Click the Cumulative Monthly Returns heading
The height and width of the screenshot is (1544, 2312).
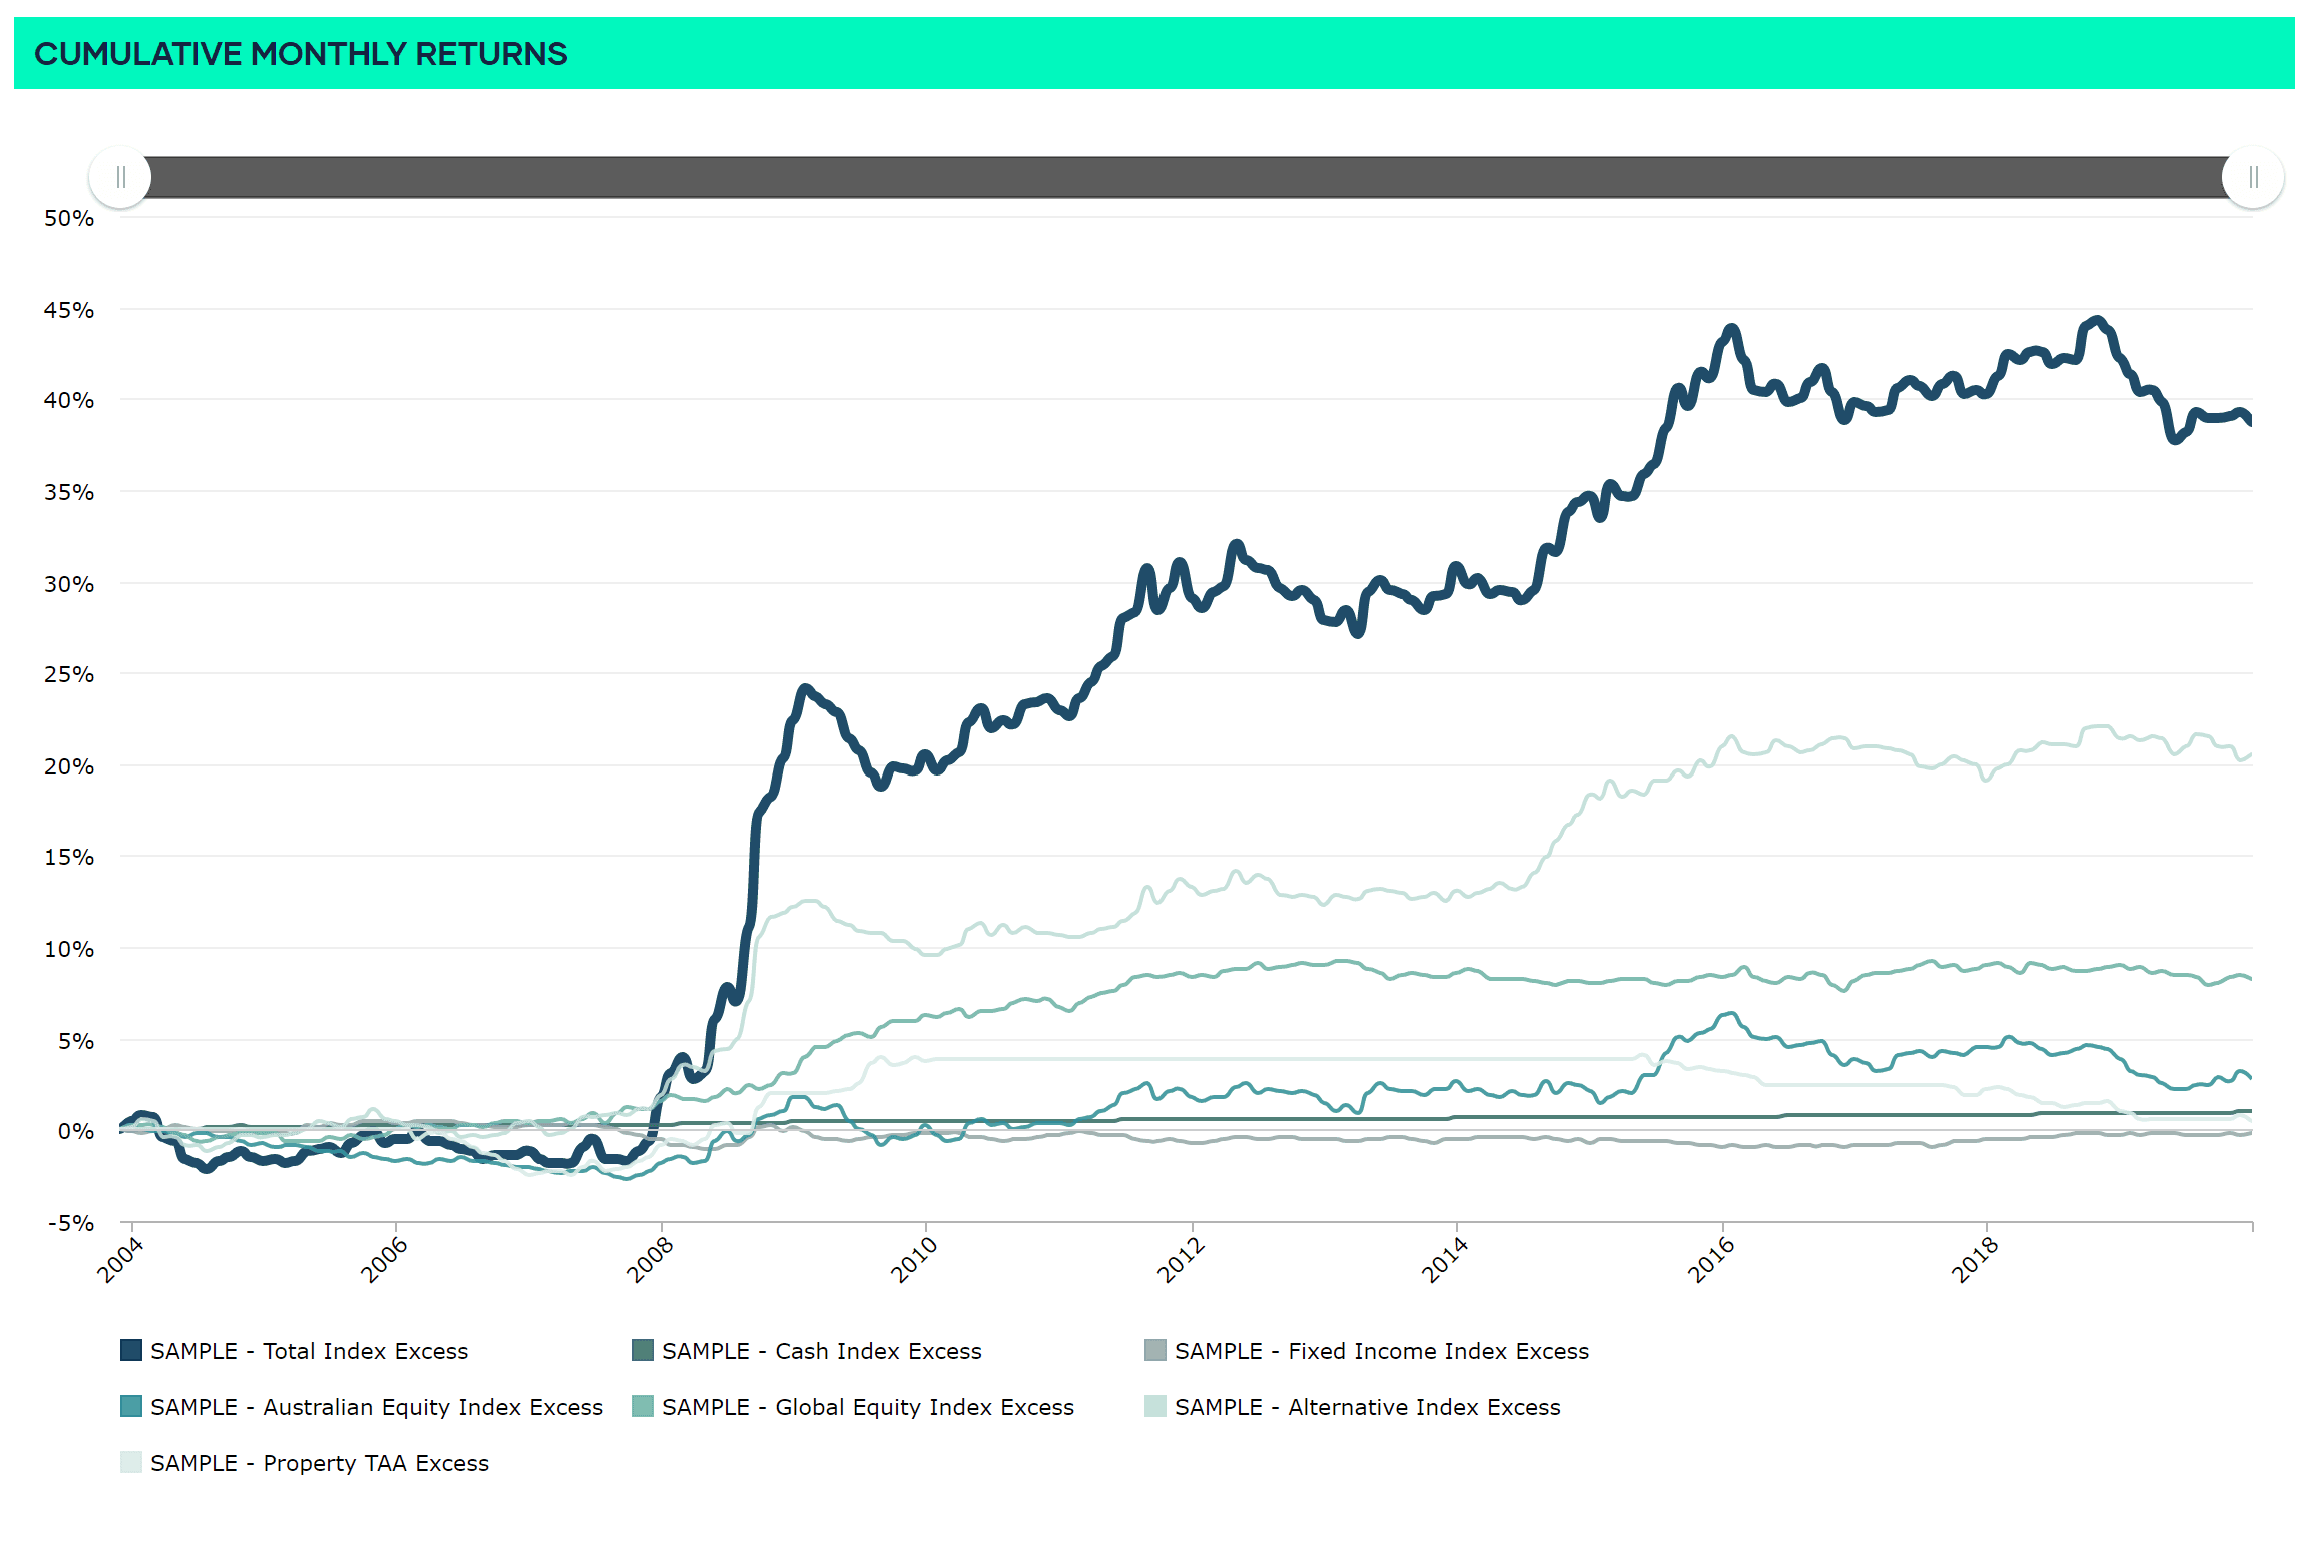(x=300, y=54)
